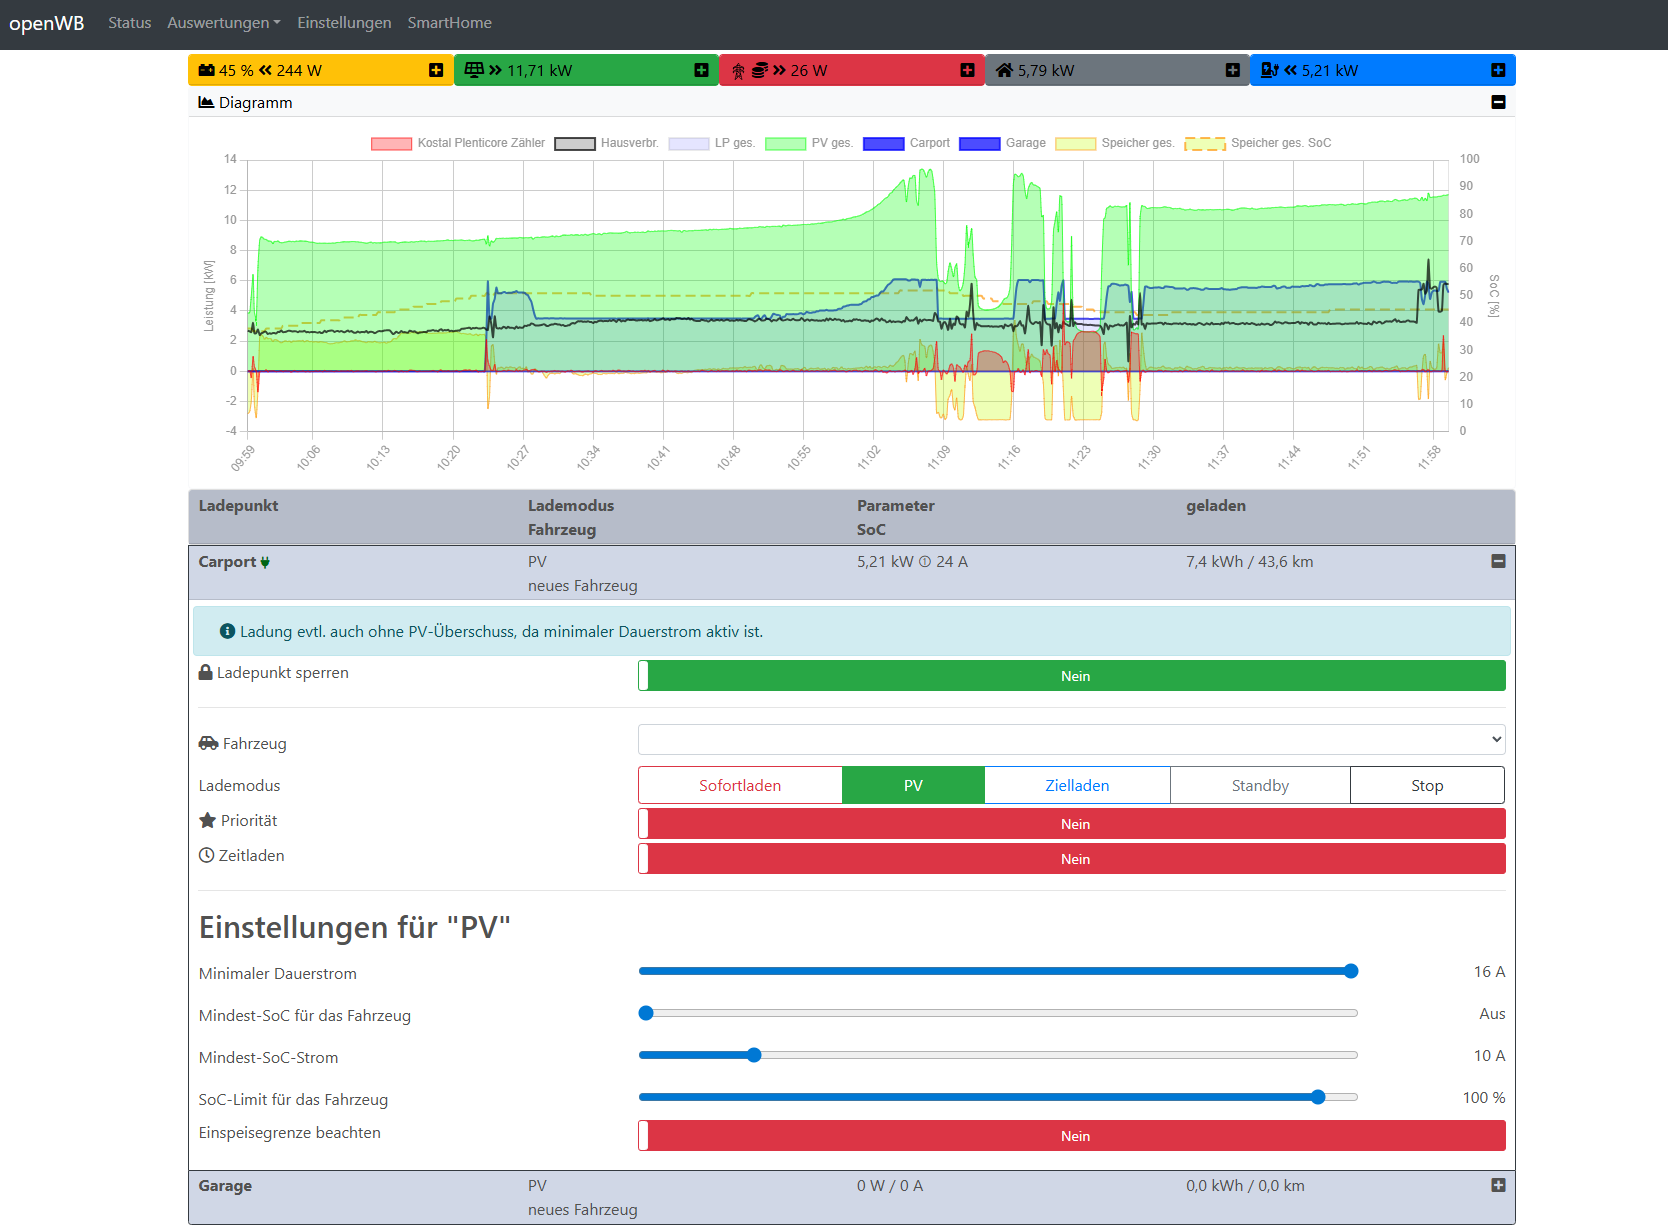Click the 7,4 kWh / 43,6 km value
Viewport: 1668px width, 1228px height.
click(x=1249, y=562)
